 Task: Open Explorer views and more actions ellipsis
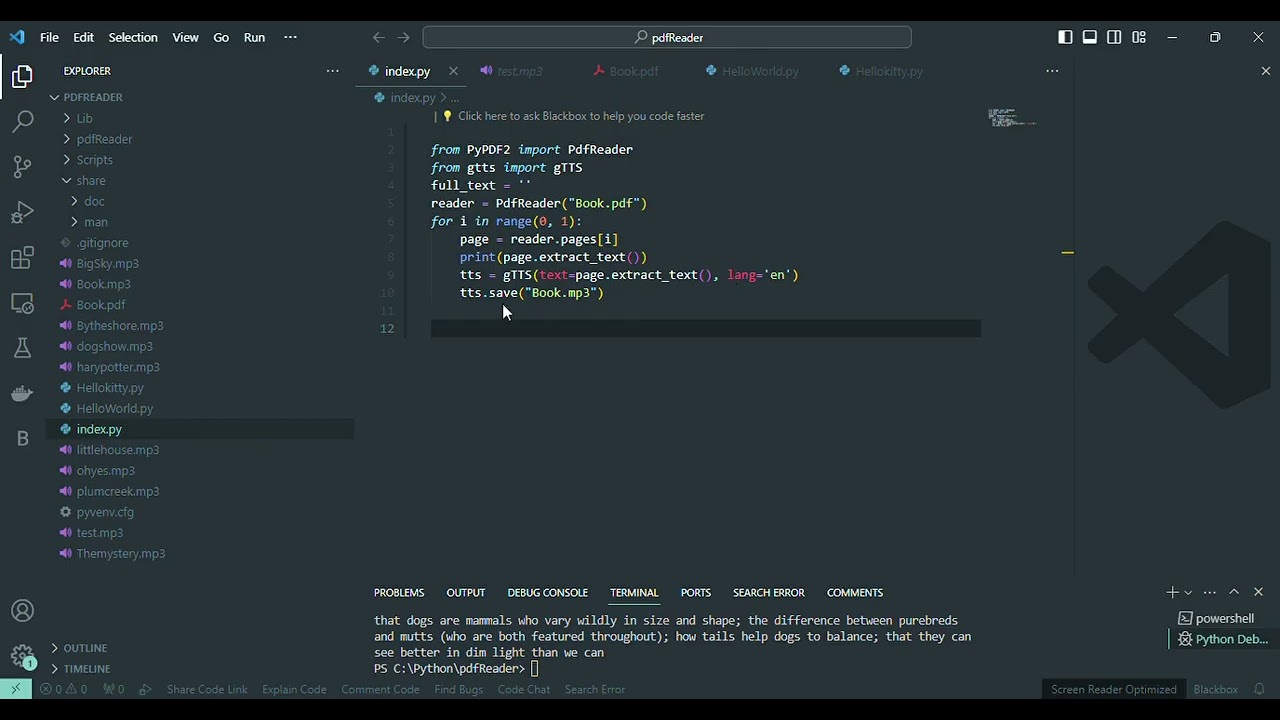click(333, 71)
